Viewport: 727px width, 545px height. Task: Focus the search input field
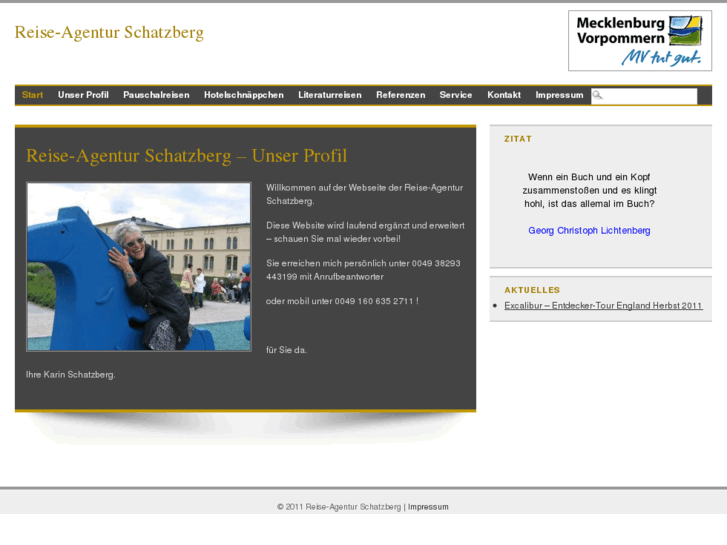point(644,96)
